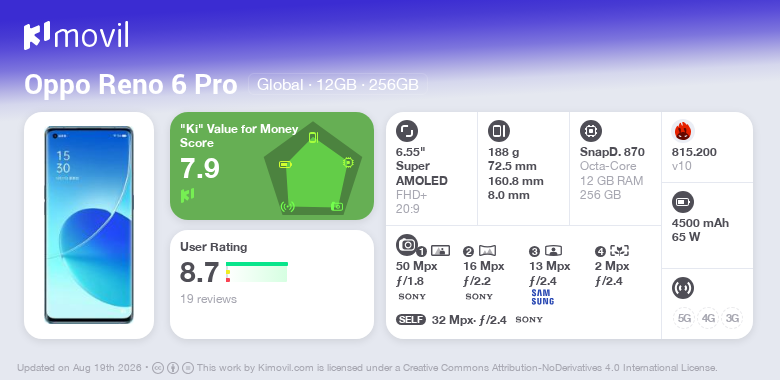Click the green Ki logo under score

click(187, 195)
